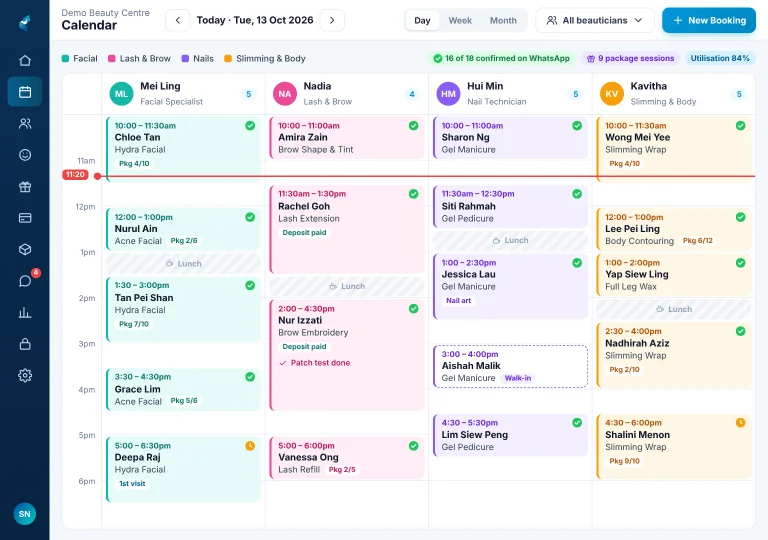Click Kavitha's Lunch break block
This screenshot has height=540, width=768.
[x=674, y=309]
